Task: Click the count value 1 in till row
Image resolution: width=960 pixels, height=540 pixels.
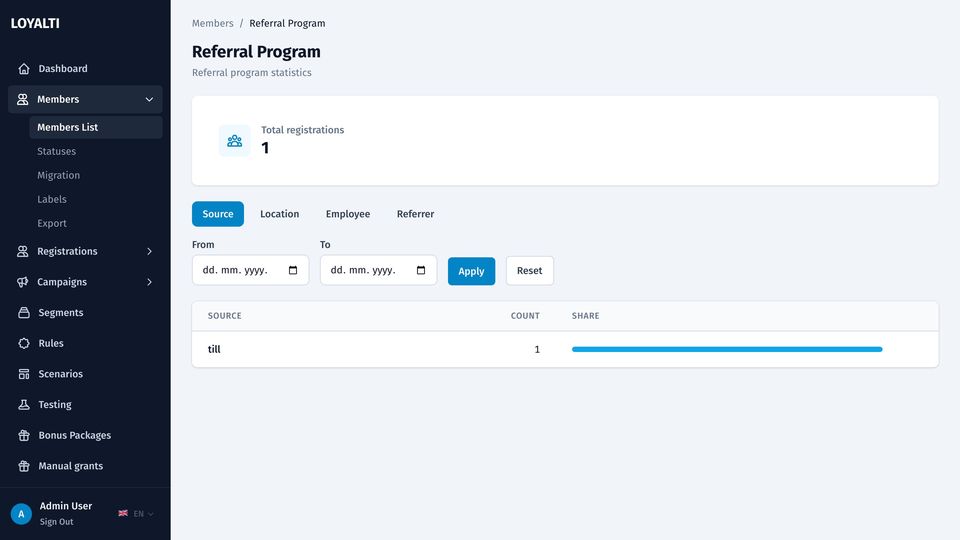Action: point(537,350)
